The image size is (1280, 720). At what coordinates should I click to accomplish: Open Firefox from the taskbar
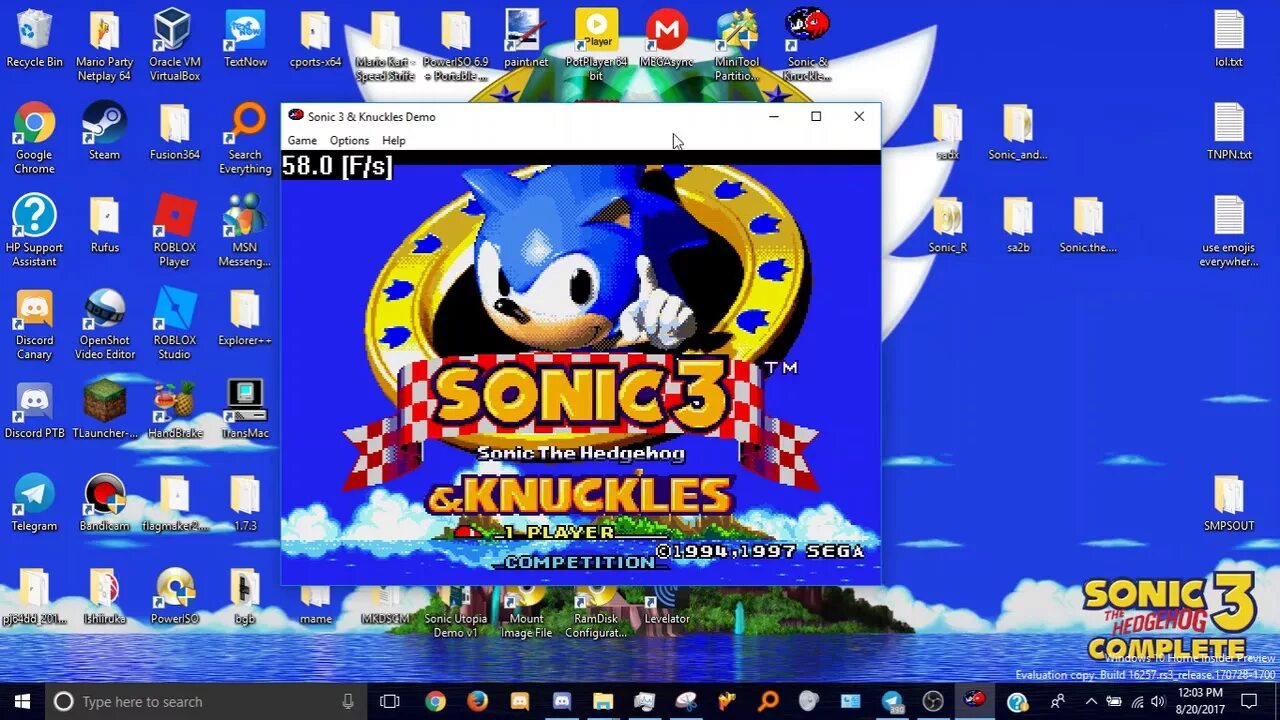click(x=477, y=701)
